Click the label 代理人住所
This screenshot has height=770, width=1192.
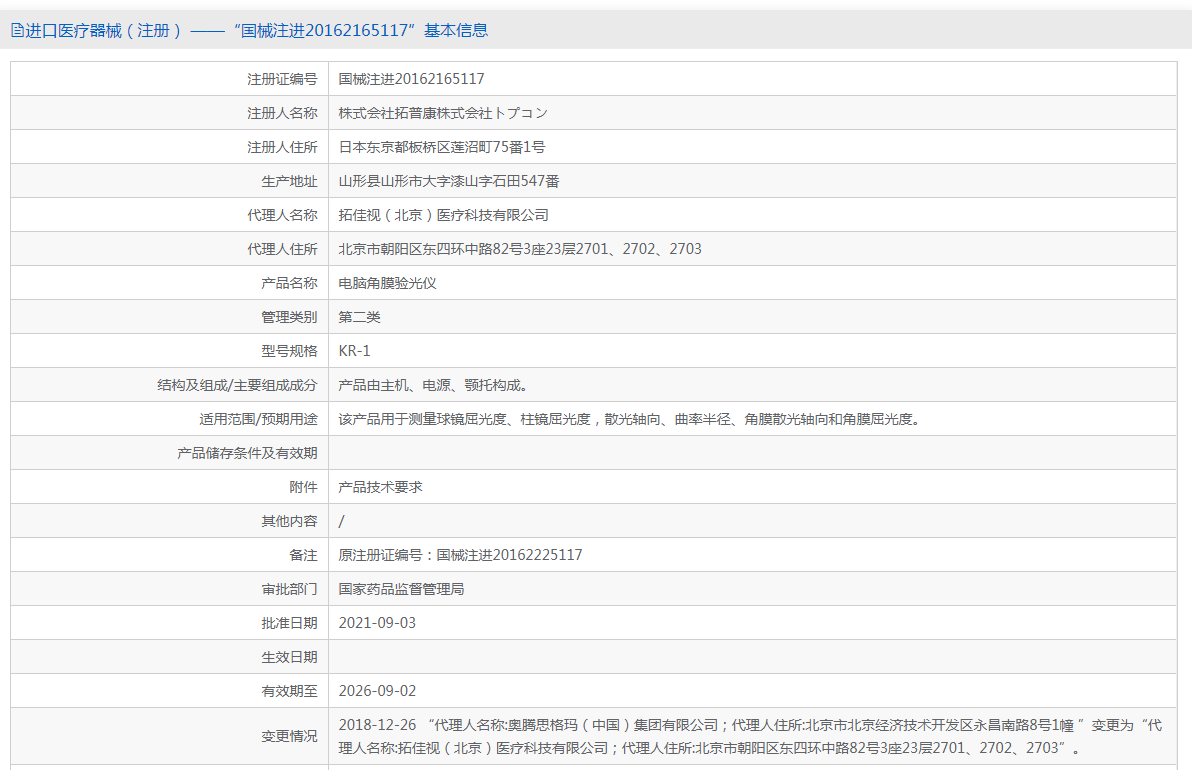(x=282, y=249)
